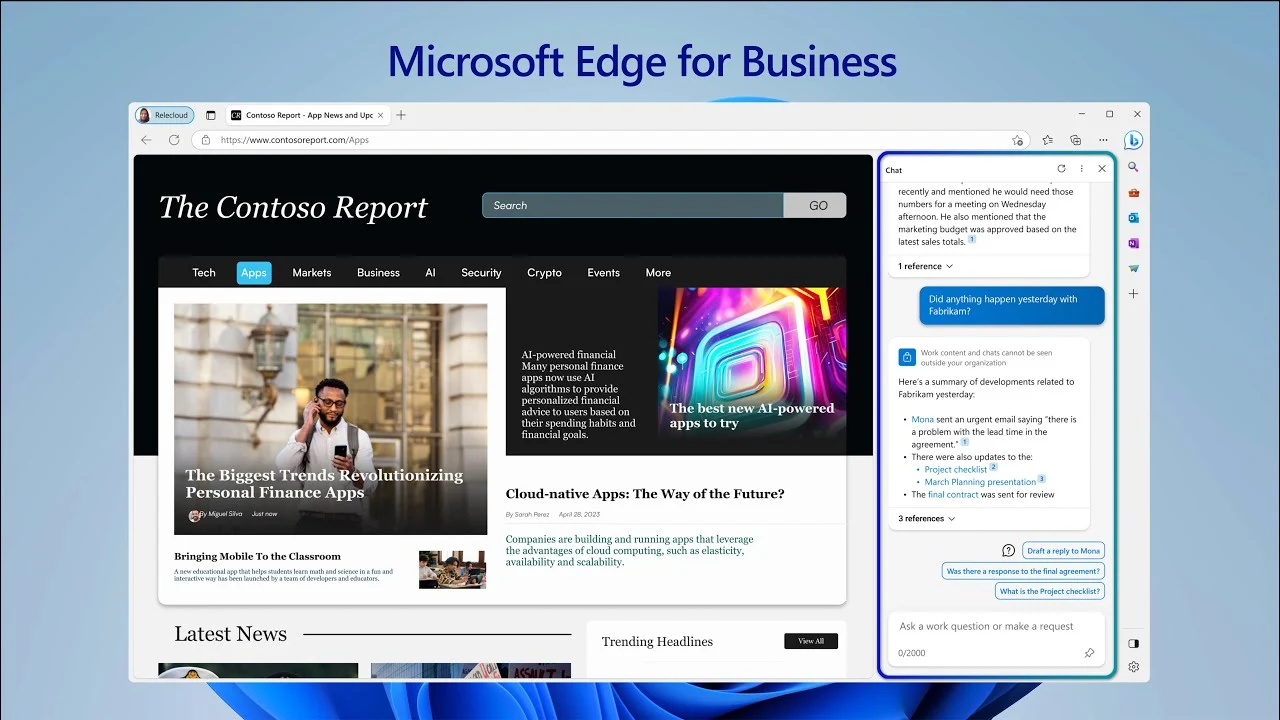Viewport: 1280px width, 720px height.
Task: Open Collections icon in toolbar
Action: point(1075,140)
